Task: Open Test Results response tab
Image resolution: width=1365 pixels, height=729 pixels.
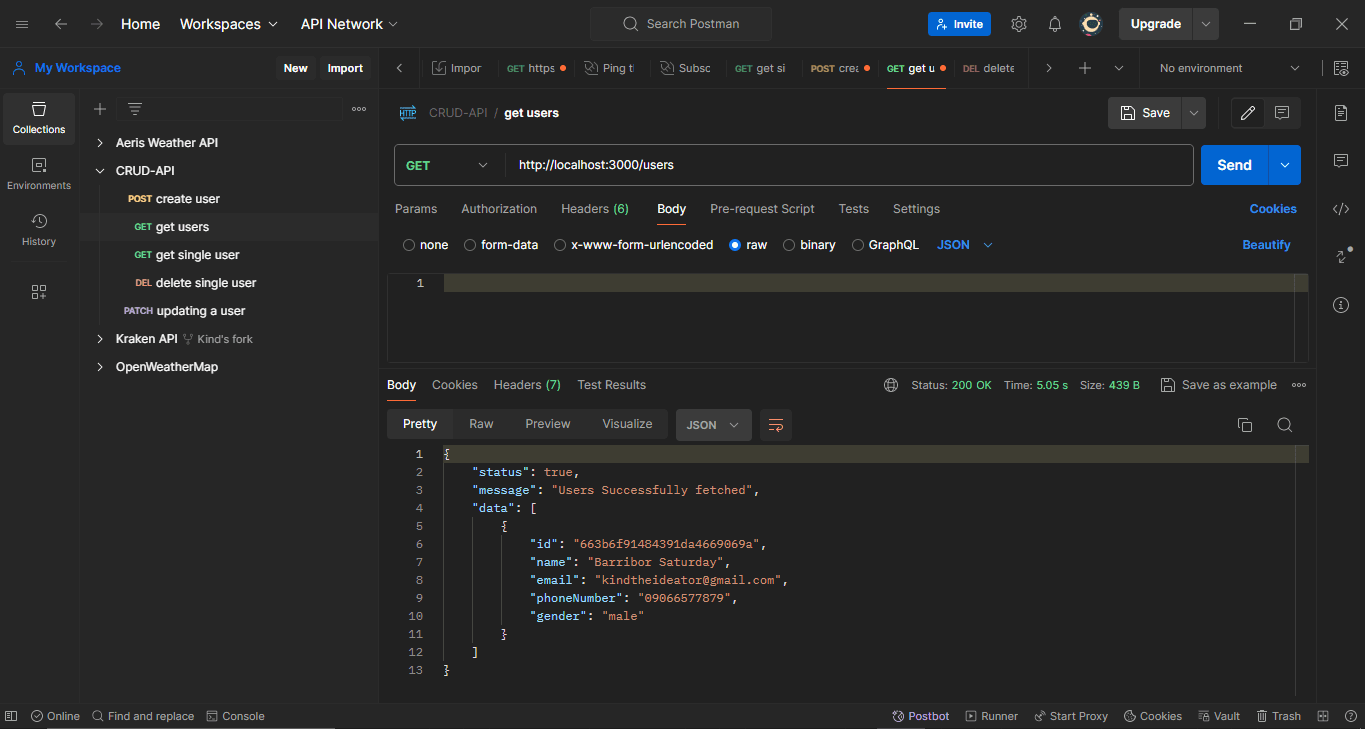Action: coord(611,385)
